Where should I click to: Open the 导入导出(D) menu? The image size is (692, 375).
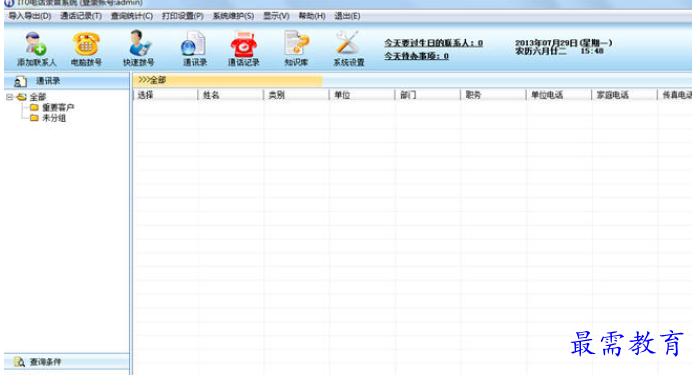pos(30,16)
